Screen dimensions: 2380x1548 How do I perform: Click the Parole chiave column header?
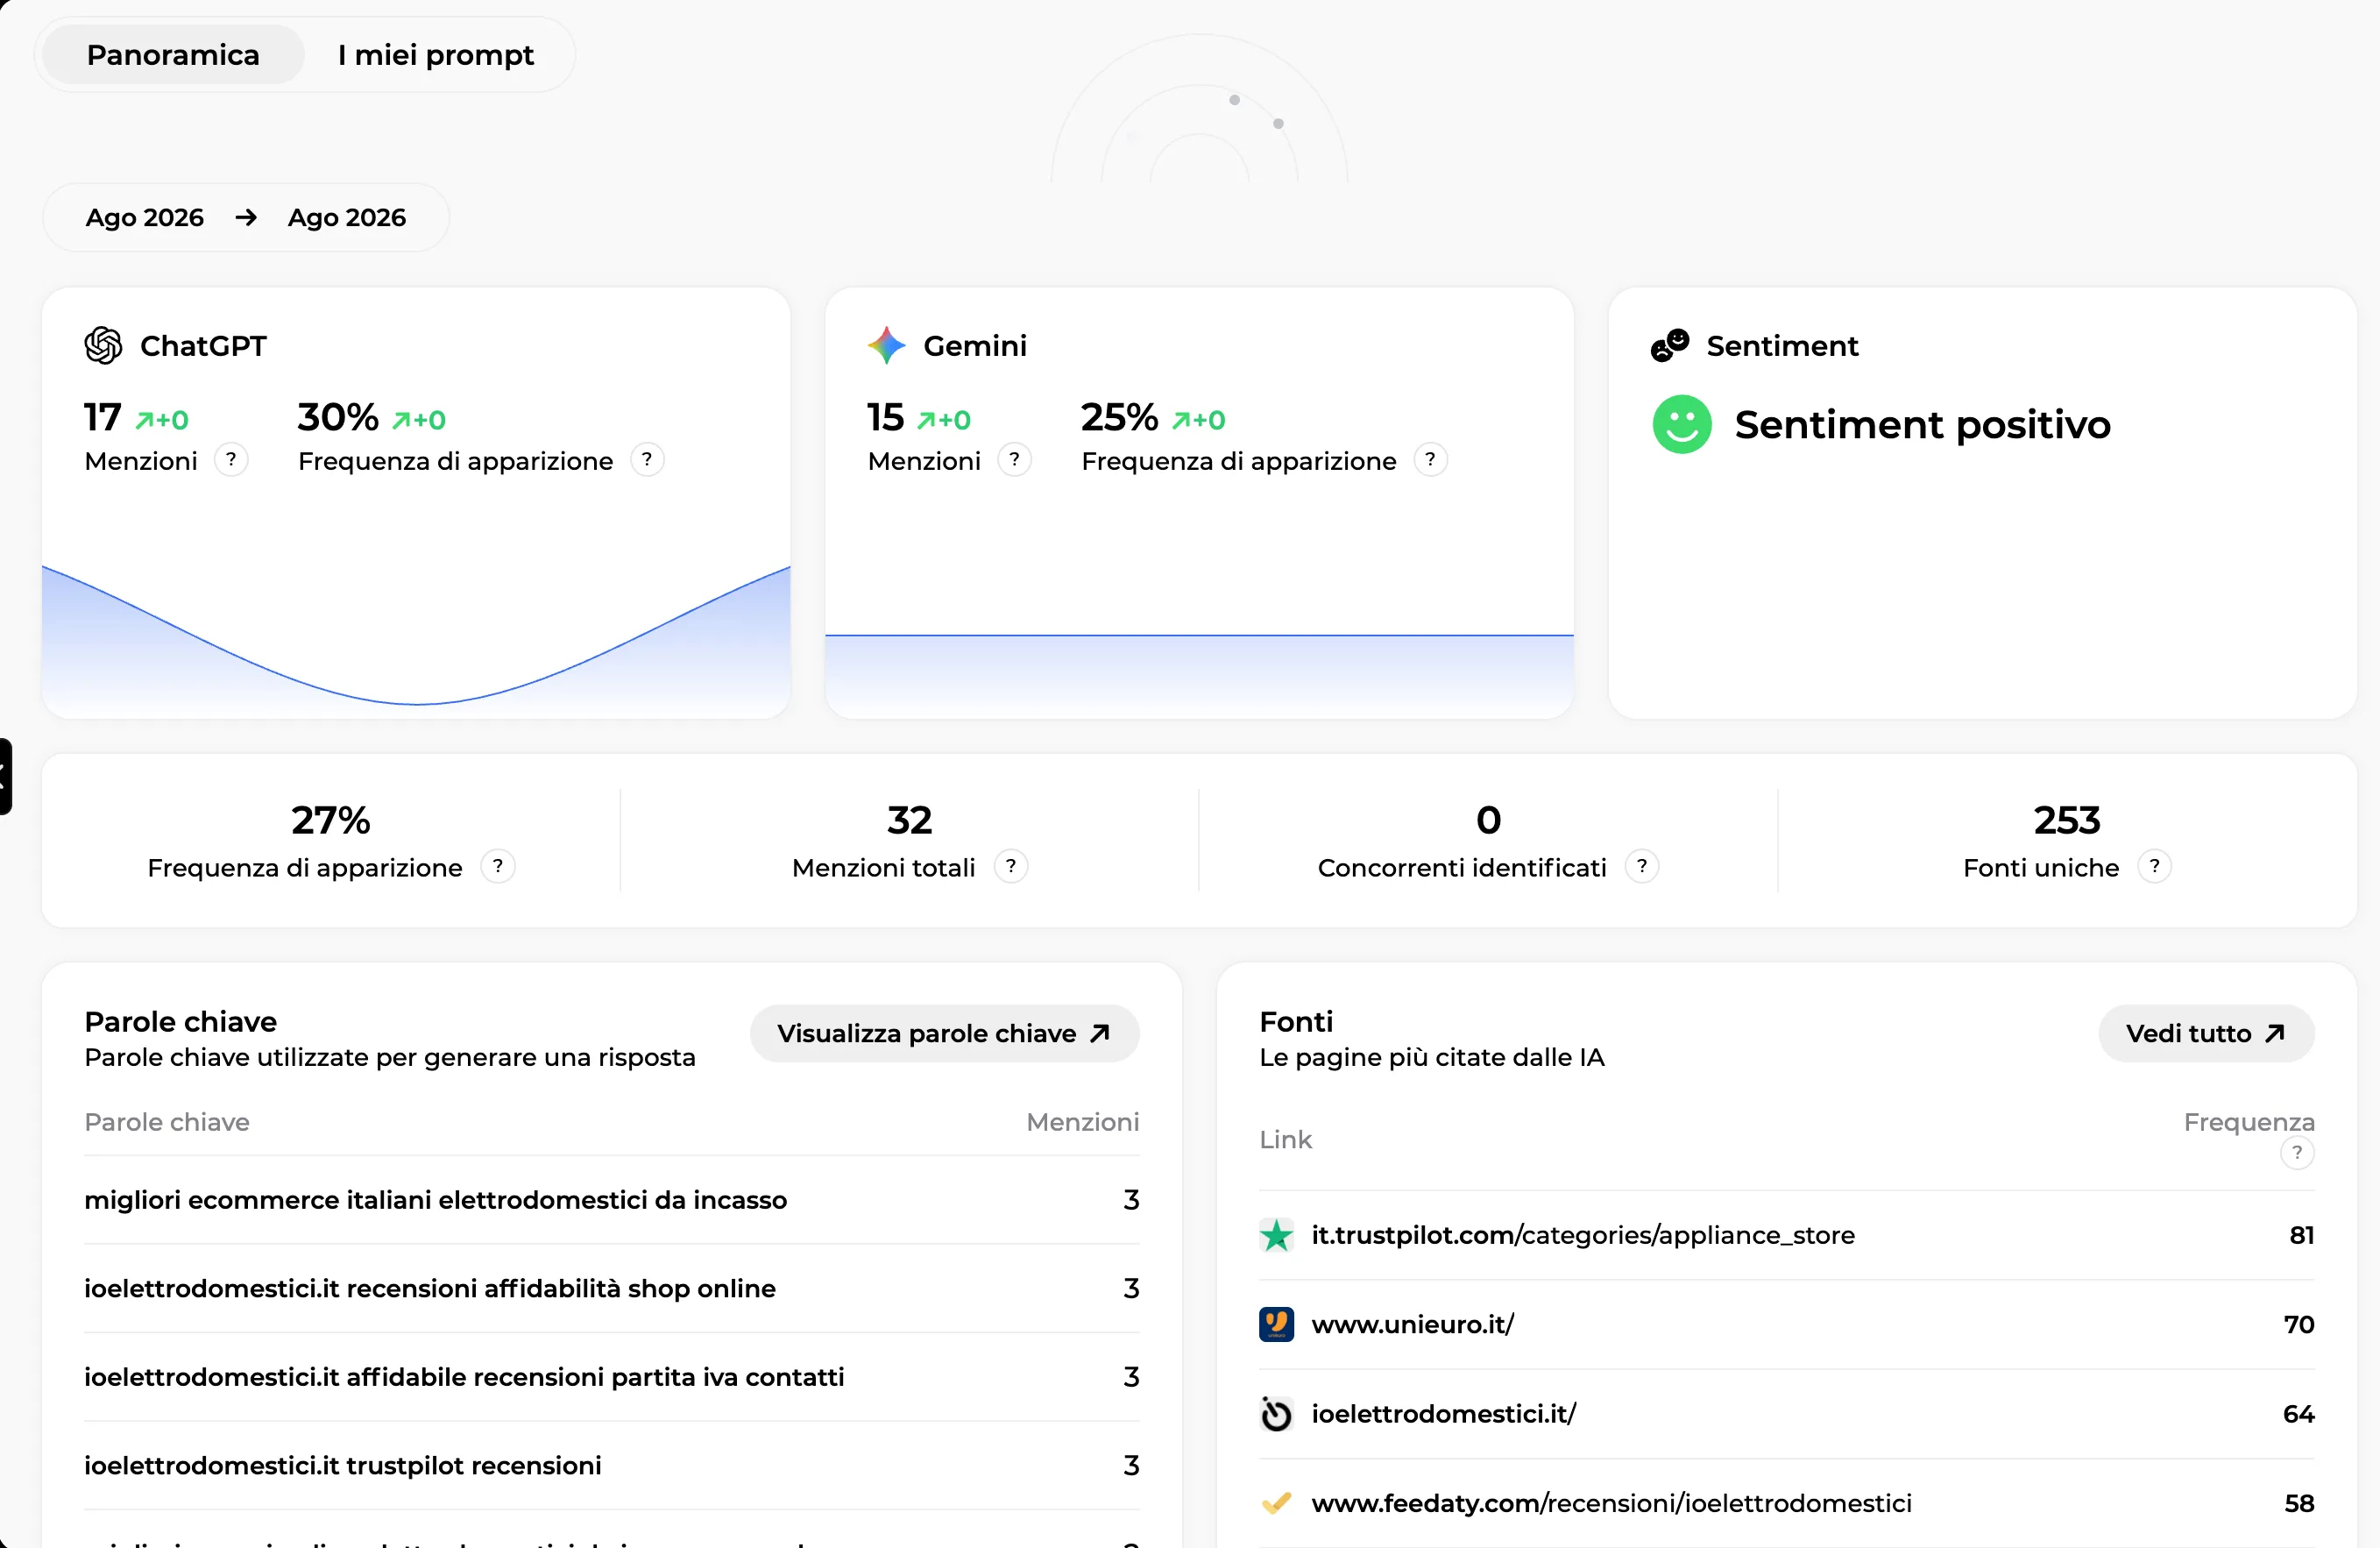[167, 1122]
